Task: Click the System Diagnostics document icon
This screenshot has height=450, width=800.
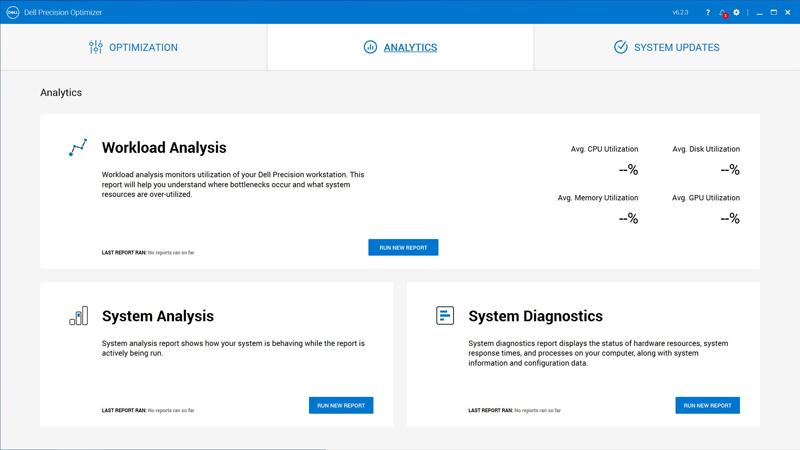Action: [445, 315]
